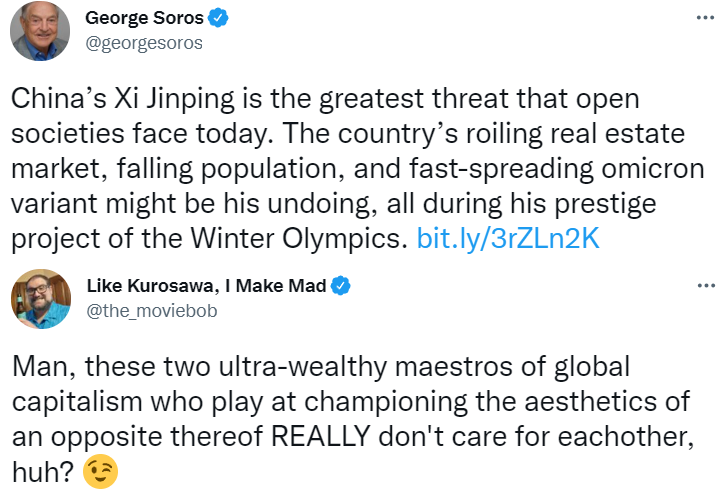Image resolution: width=719 pixels, height=490 pixels.
Task: Click the 'Like Kurosawa, I Make Mad' name
Action: tap(206, 286)
